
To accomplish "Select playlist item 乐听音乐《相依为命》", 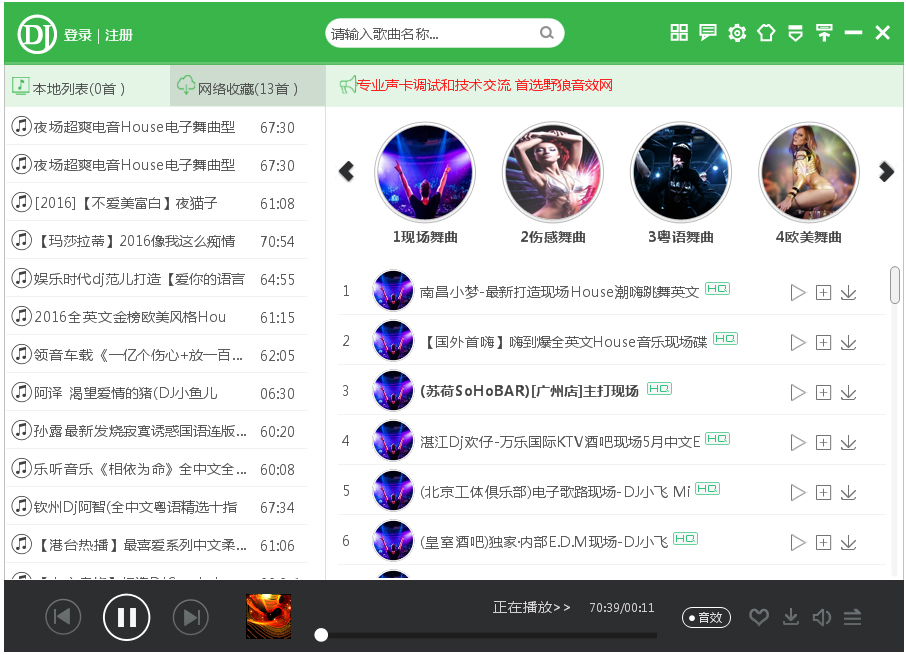I will (x=156, y=468).
